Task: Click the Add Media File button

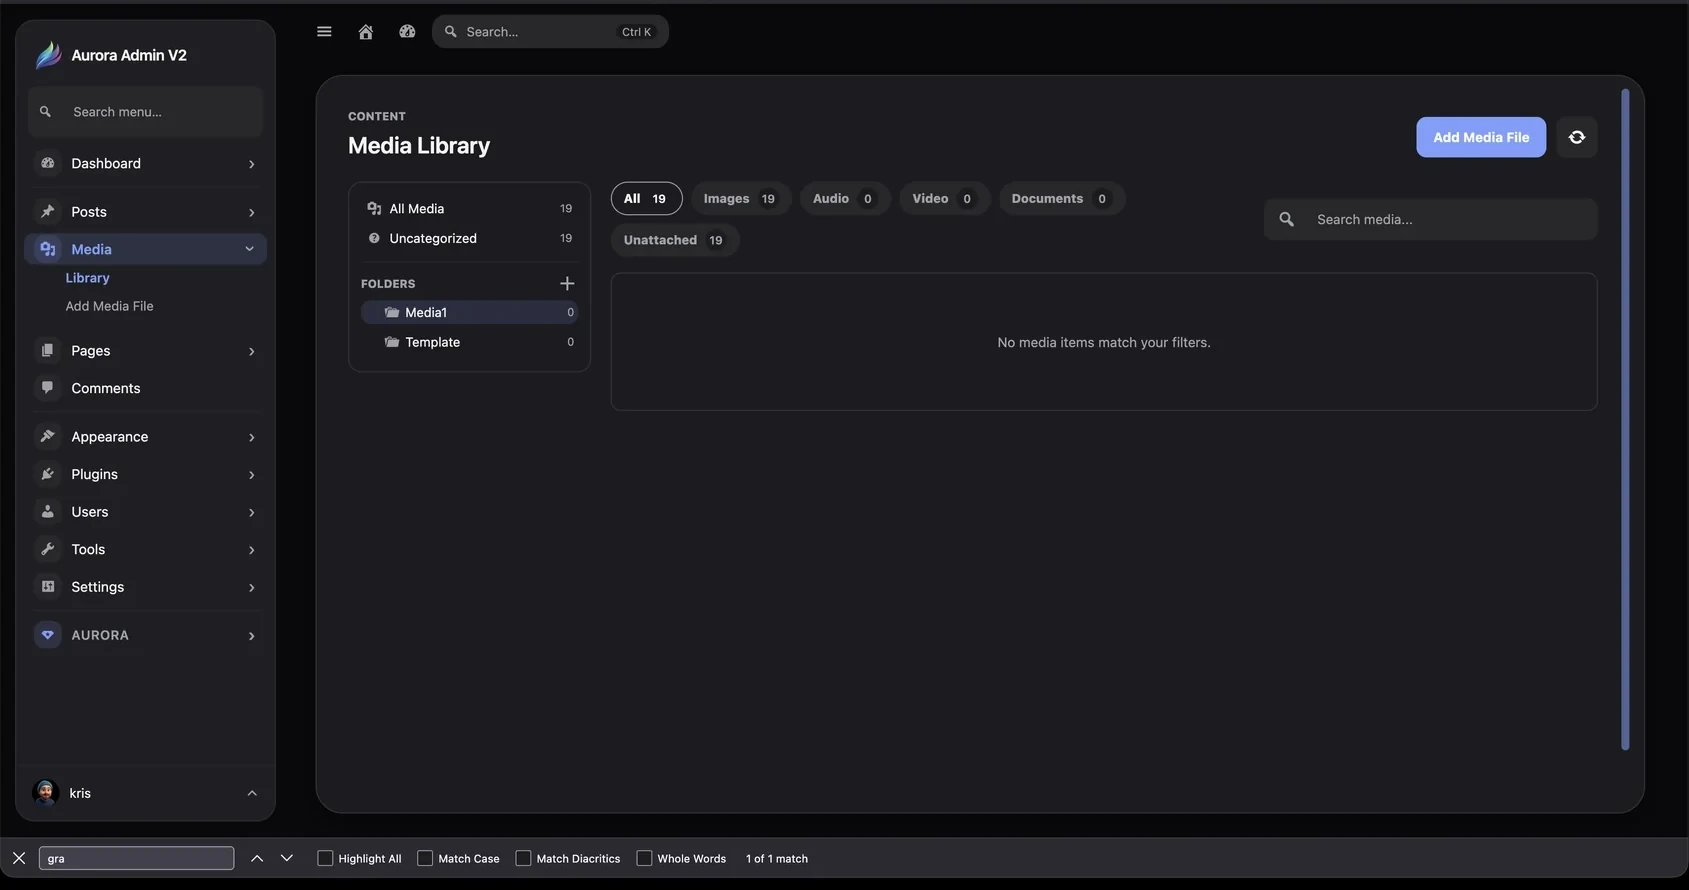Action: click(1481, 137)
